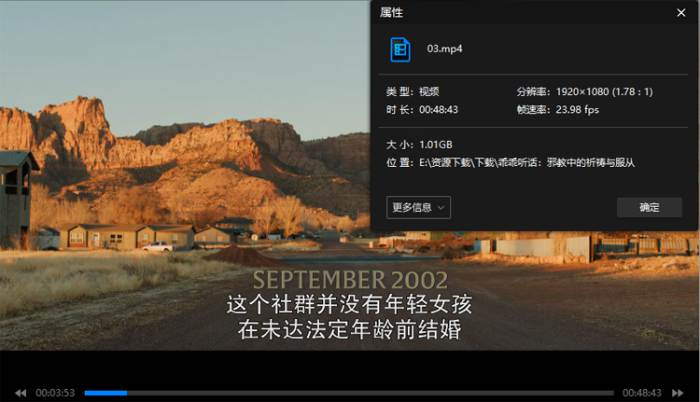Select the 03.mp4 file name text
The image size is (700, 402).
coord(445,49)
